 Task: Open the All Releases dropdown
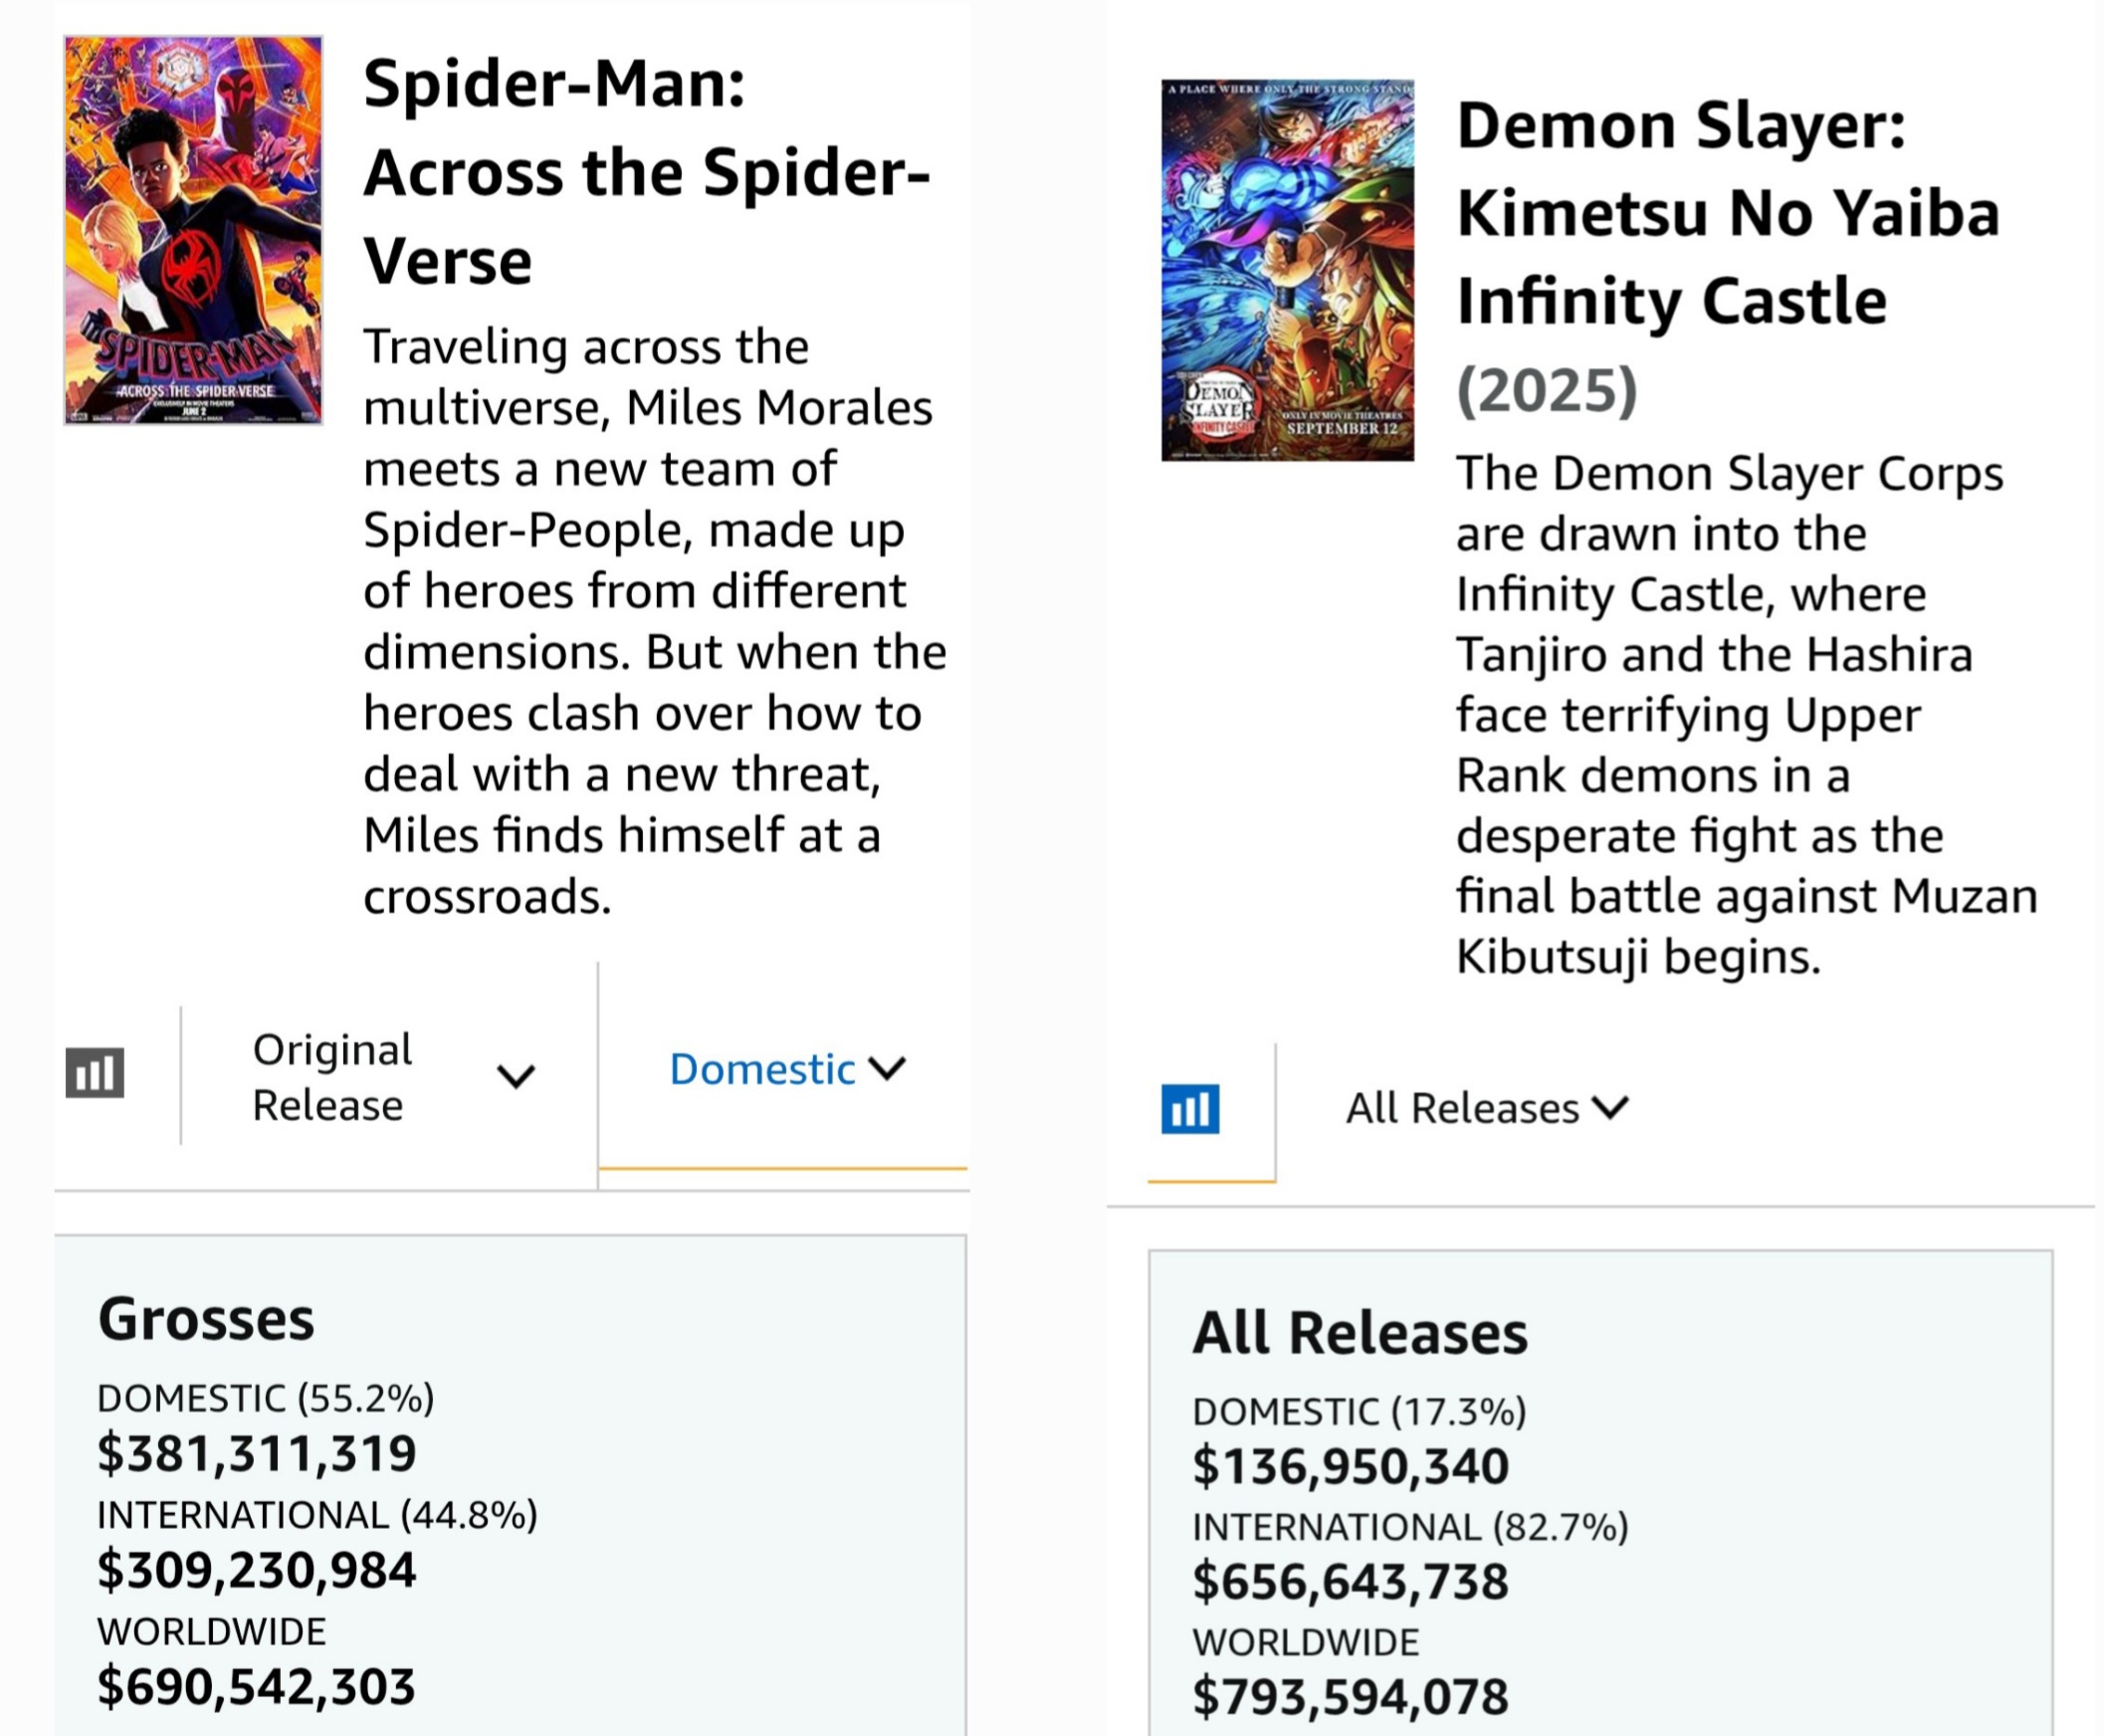1486,1108
